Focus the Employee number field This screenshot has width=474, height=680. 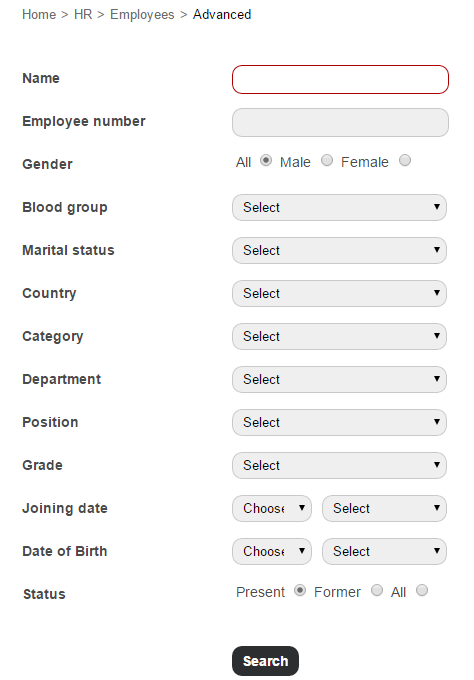[x=340, y=122]
